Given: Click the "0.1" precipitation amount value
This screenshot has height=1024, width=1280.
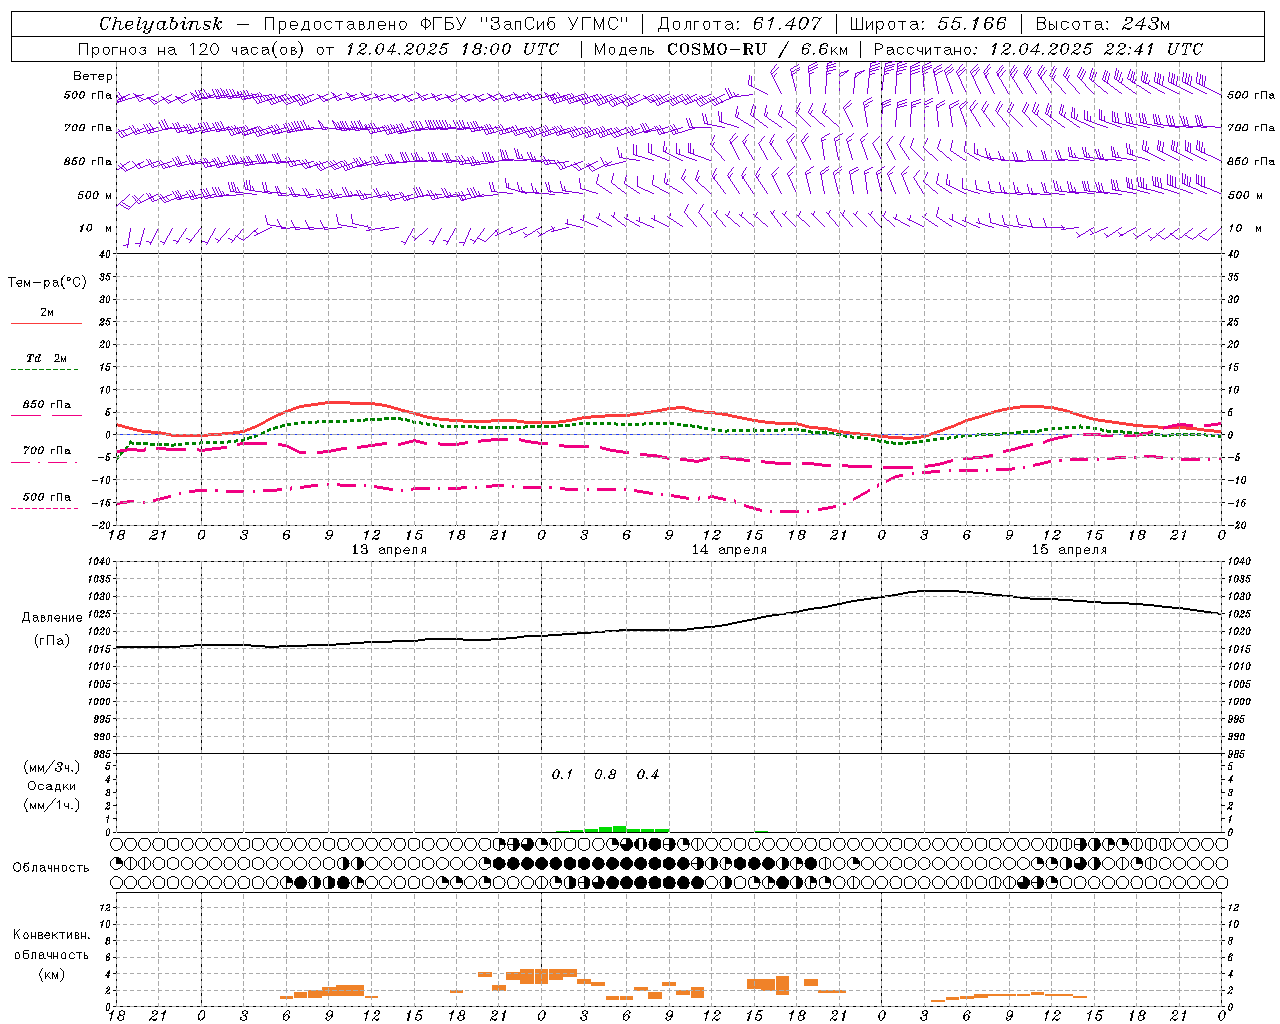Looking at the screenshot, I should (563, 775).
